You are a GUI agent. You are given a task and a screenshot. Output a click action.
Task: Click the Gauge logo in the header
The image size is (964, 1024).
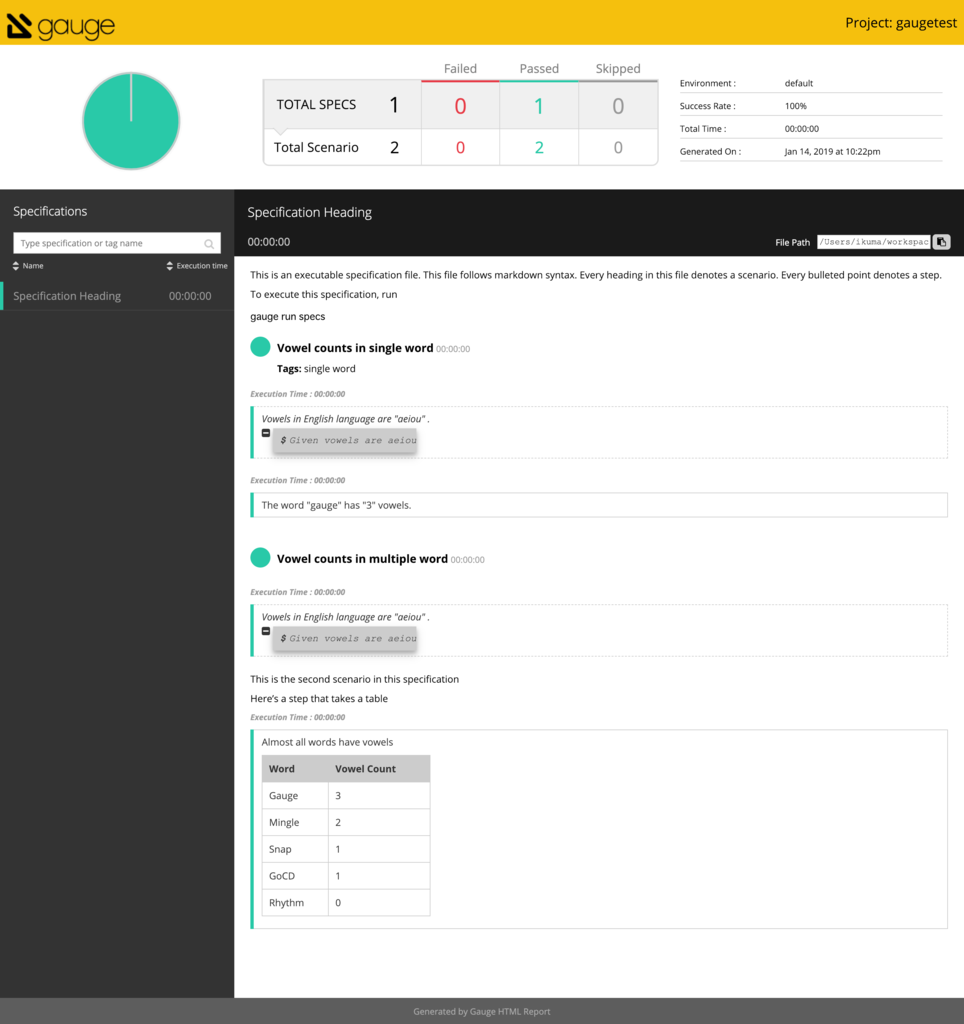[61, 25]
